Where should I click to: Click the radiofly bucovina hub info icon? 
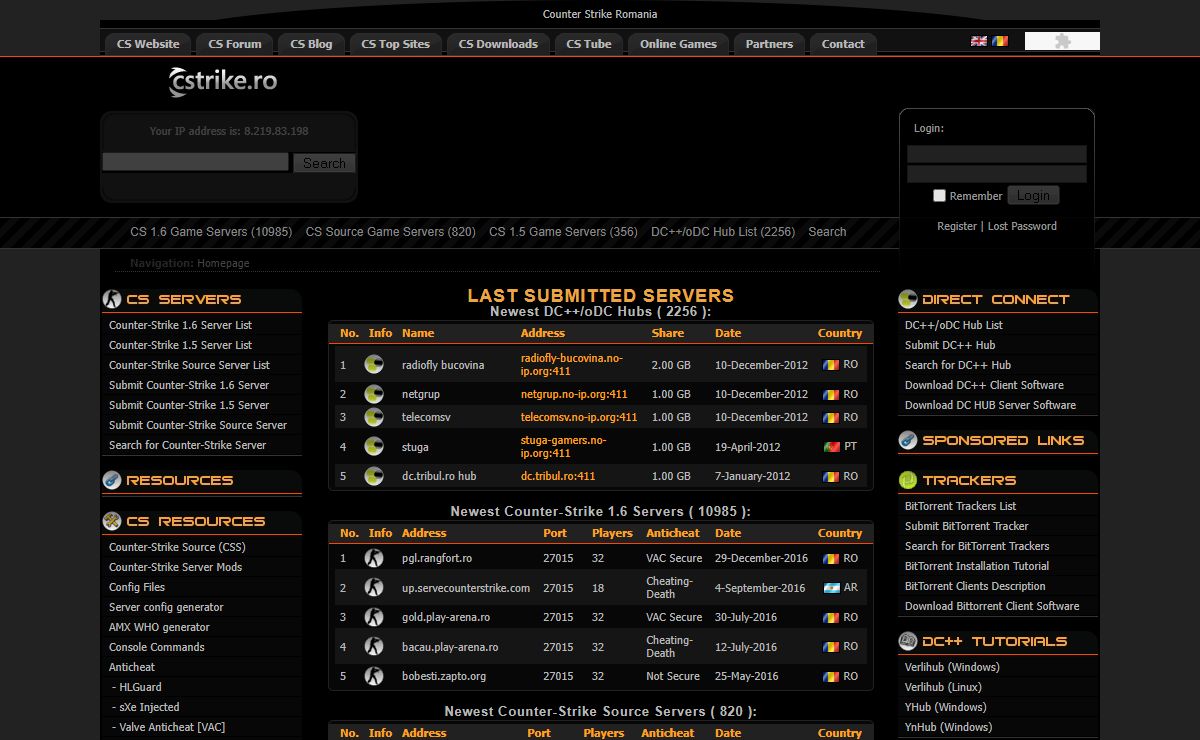point(374,365)
